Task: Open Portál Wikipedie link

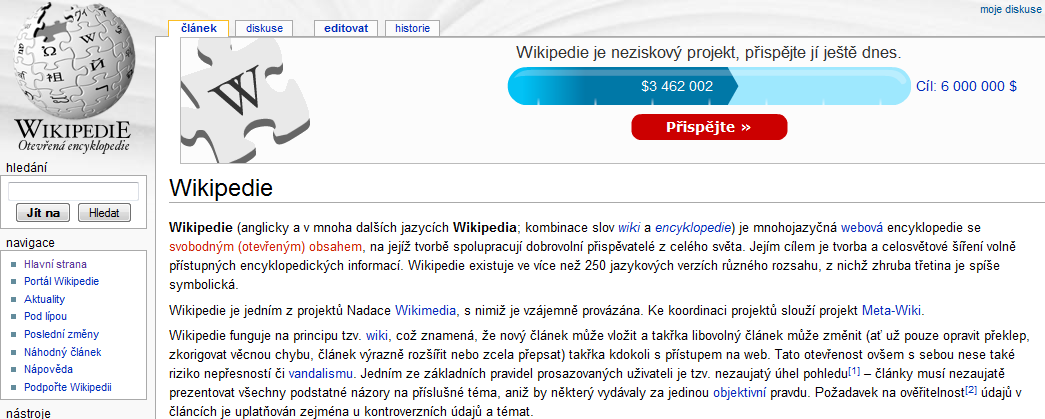Action: (61, 281)
